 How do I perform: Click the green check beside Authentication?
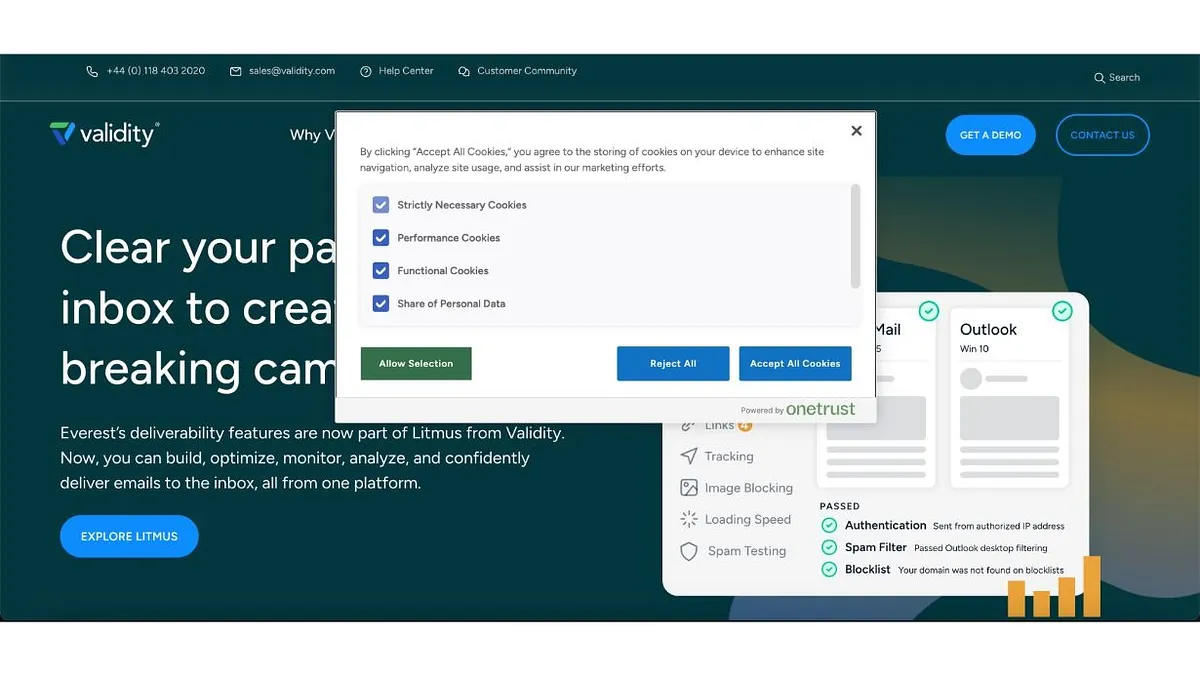click(x=829, y=526)
